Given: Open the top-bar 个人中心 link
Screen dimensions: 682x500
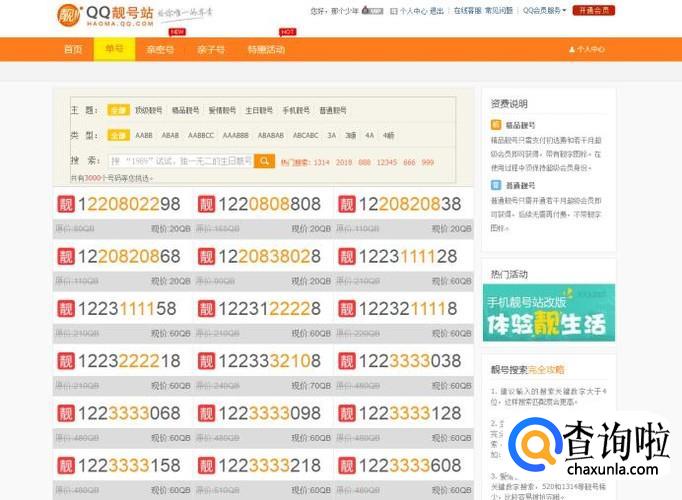Looking at the screenshot, I should pos(414,11).
